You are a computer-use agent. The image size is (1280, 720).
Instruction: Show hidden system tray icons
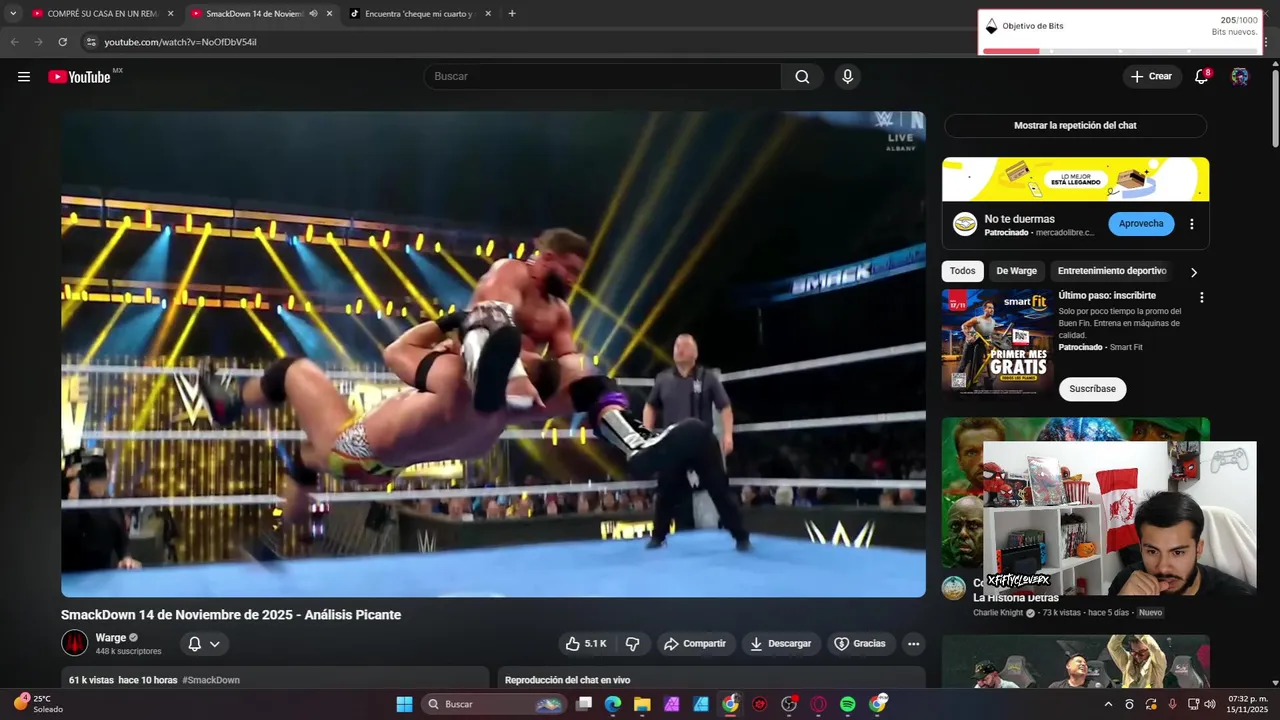coord(1108,704)
